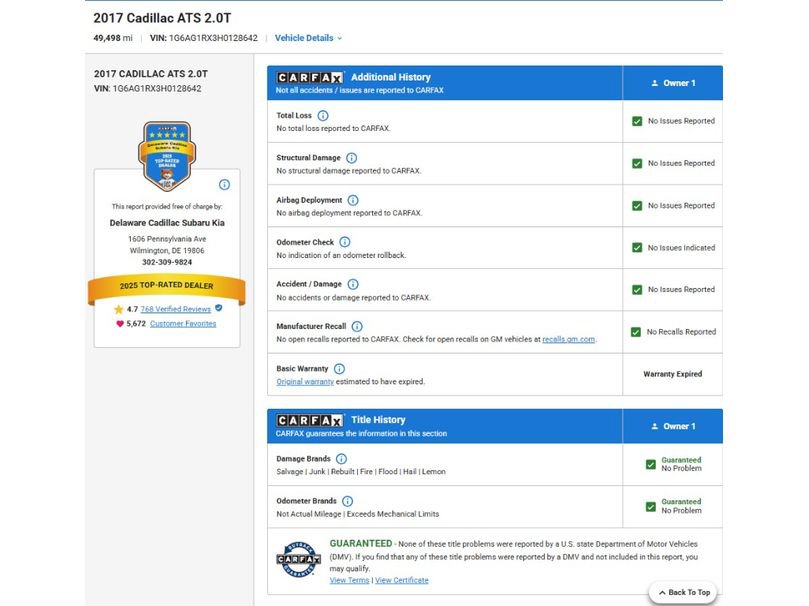Open View Terms link
The width and height of the screenshot is (809, 606).
pyautogui.click(x=349, y=580)
